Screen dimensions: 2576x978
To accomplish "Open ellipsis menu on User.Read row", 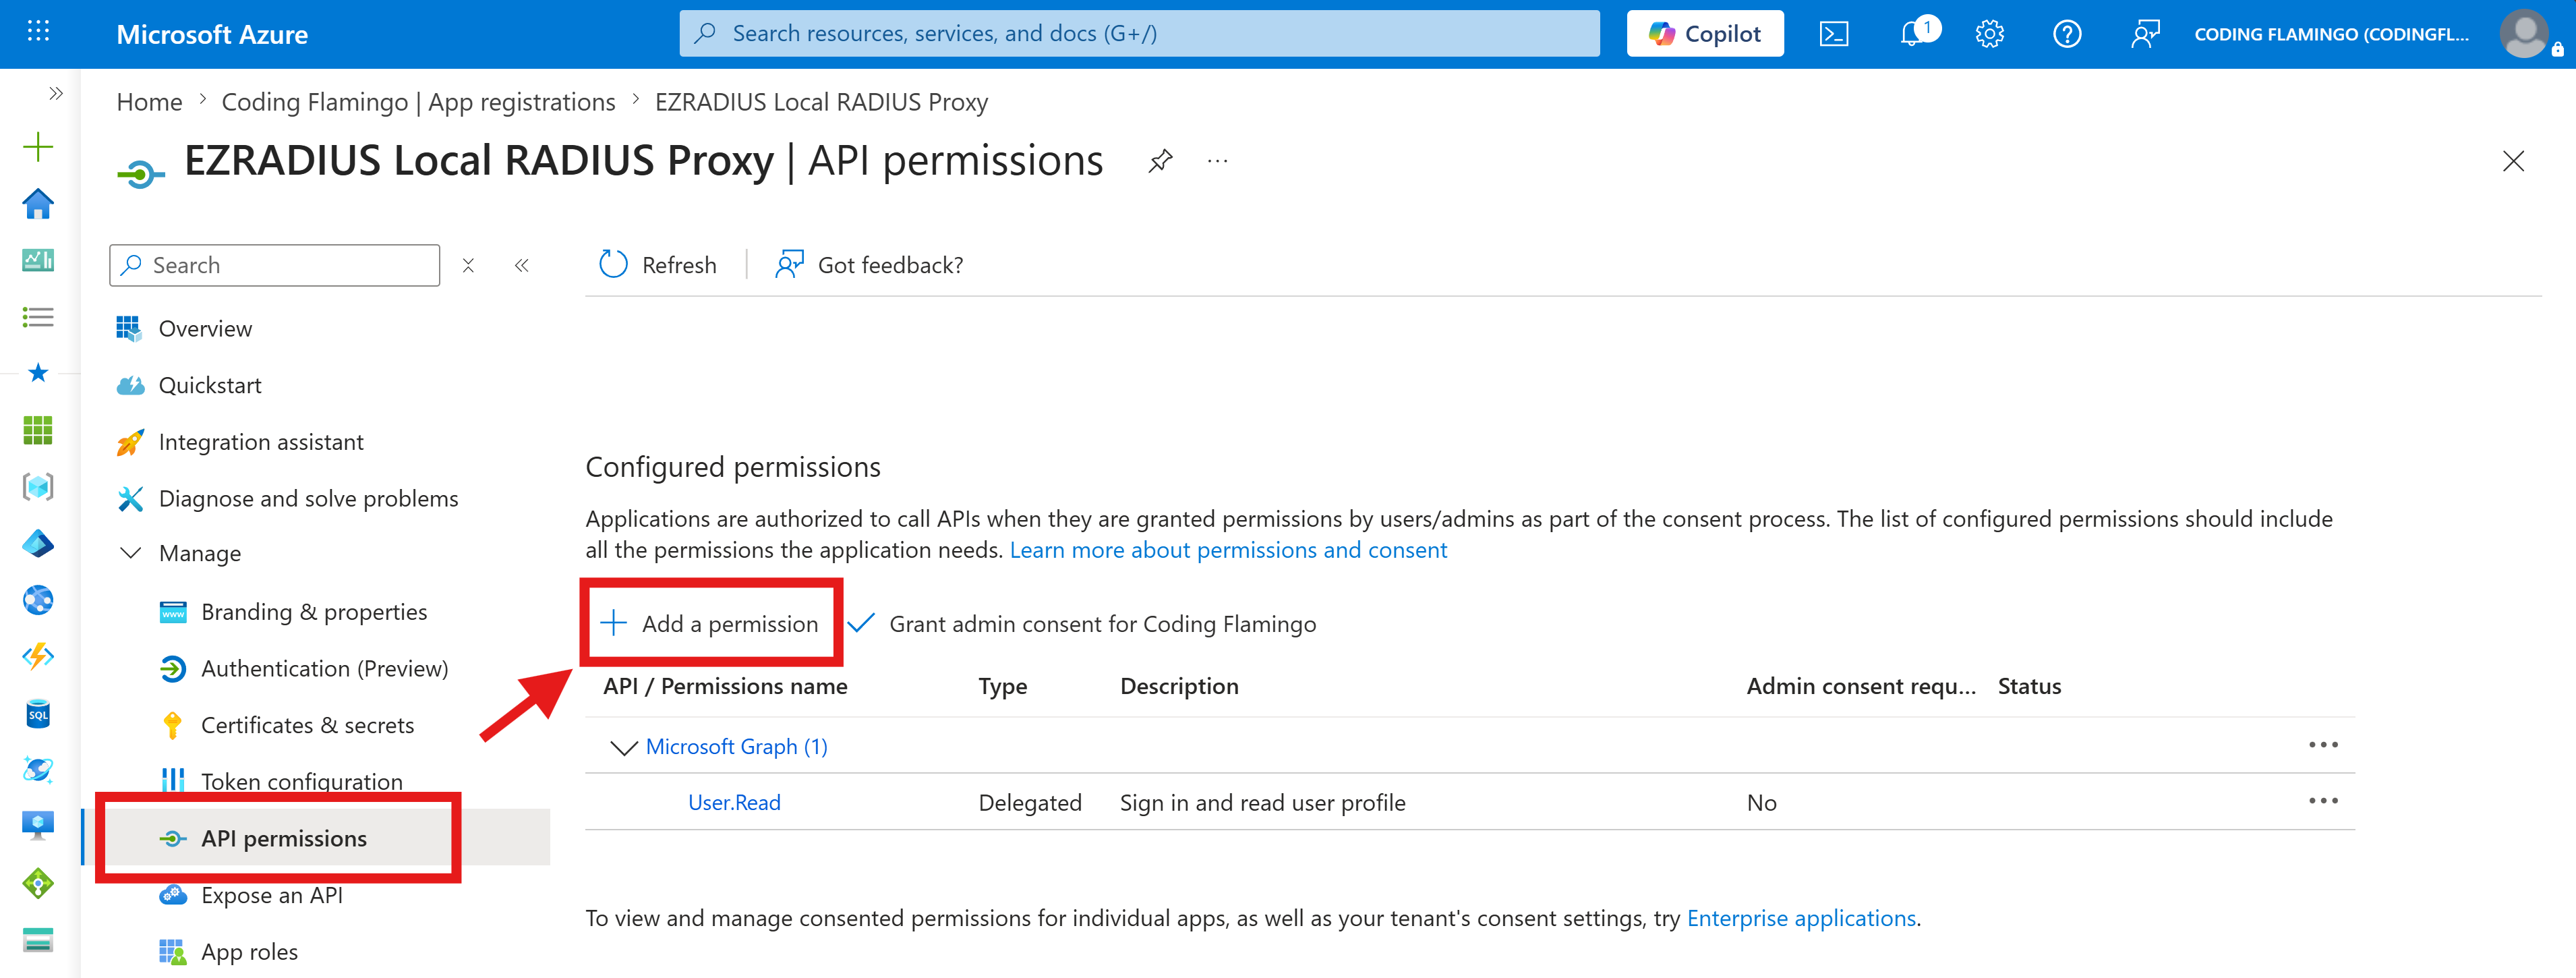I will (x=2323, y=801).
